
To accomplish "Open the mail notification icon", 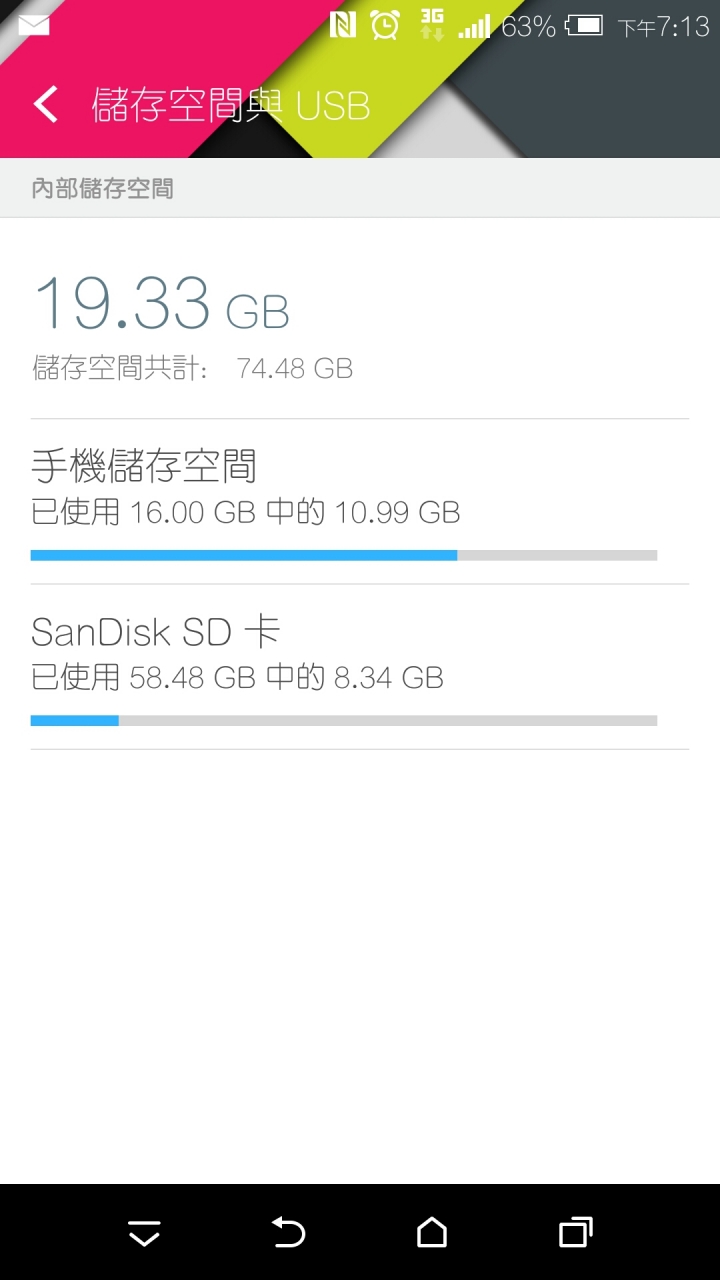I will pyautogui.click(x=34, y=25).
